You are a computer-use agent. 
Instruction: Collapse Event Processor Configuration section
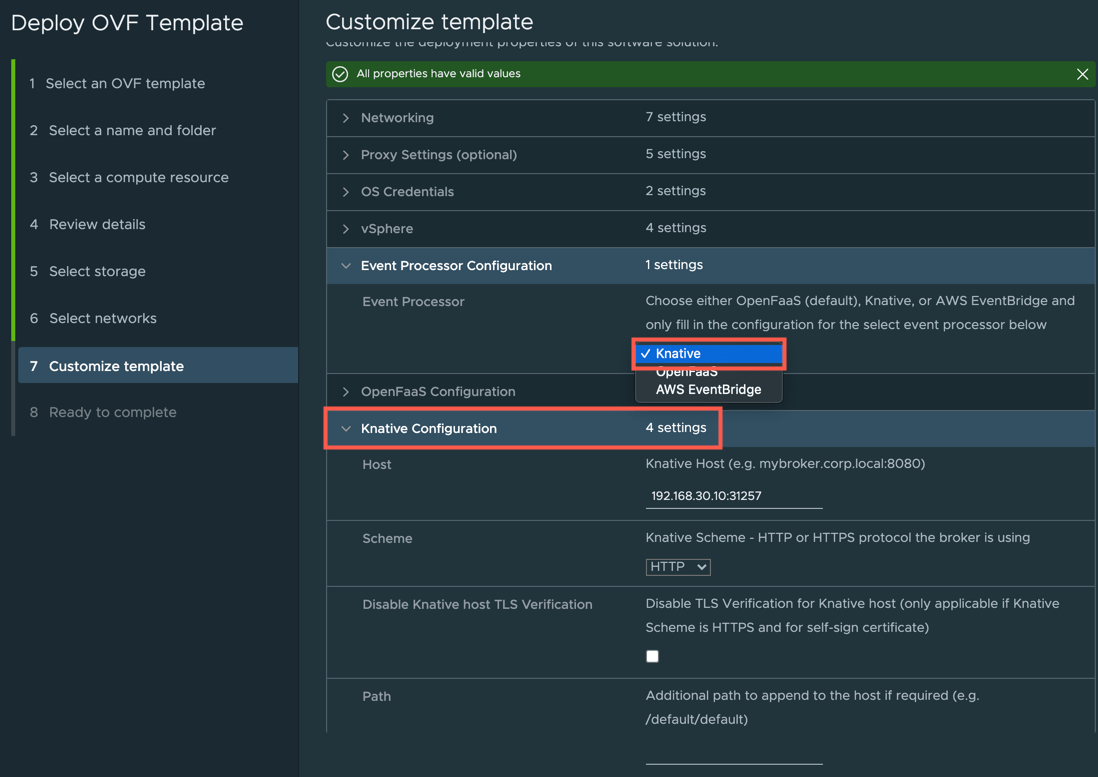[346, 266]
